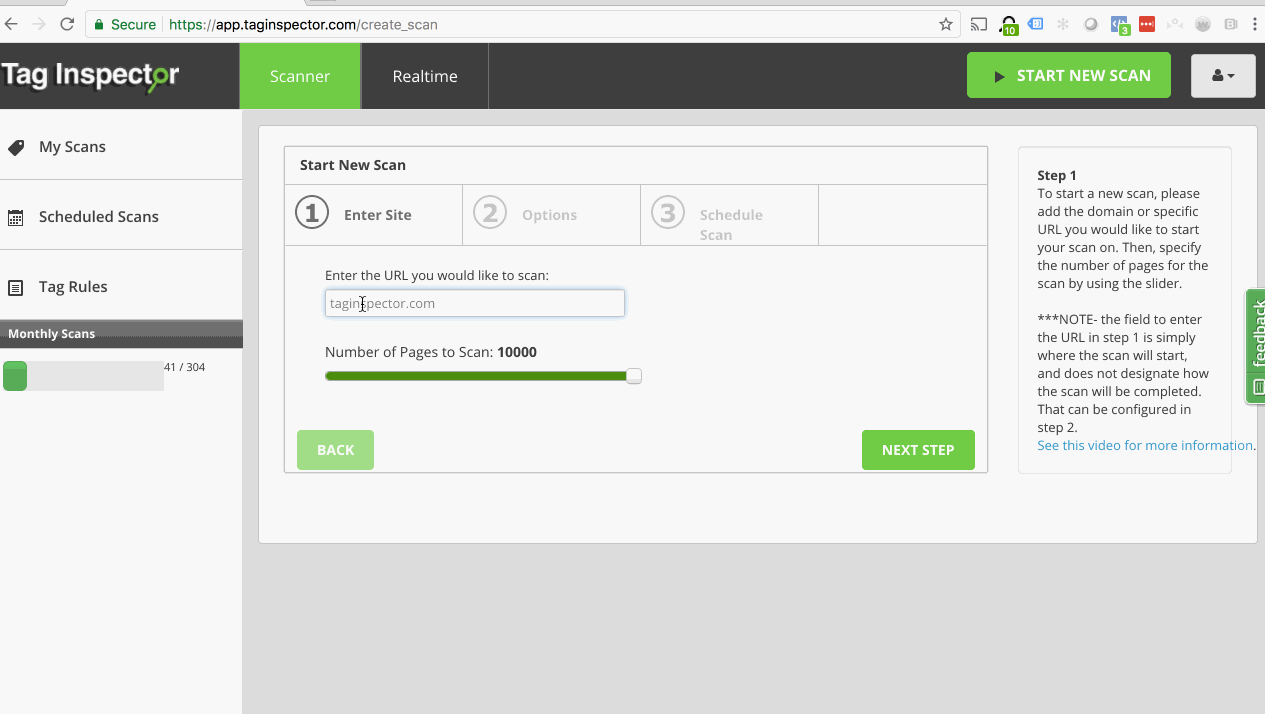The image size is (1265, 714).
Task: Click the My Scans tag icon
Action: [16, 148]
